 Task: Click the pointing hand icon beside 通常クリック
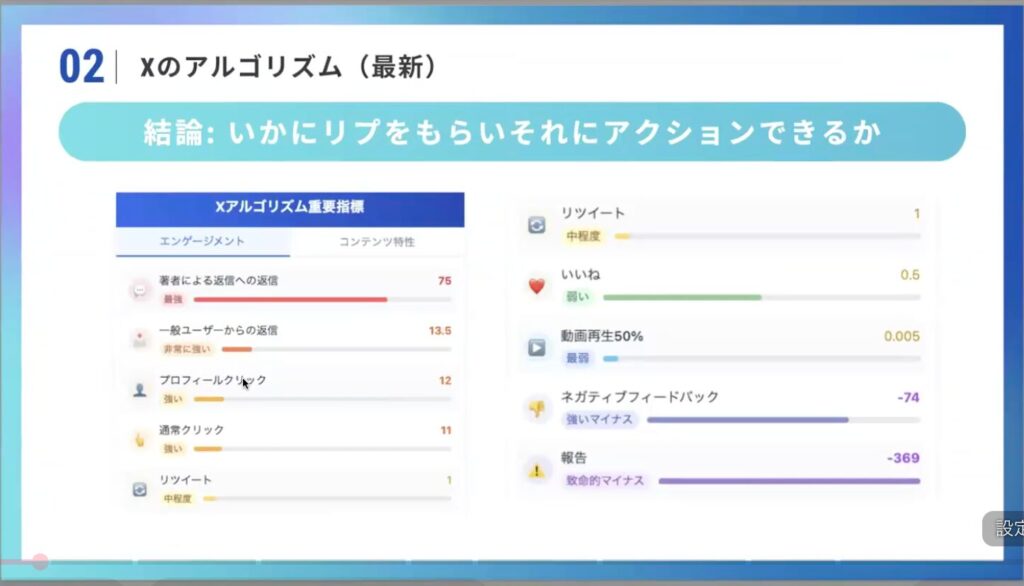pyautogui.click(x=139, y=439)
